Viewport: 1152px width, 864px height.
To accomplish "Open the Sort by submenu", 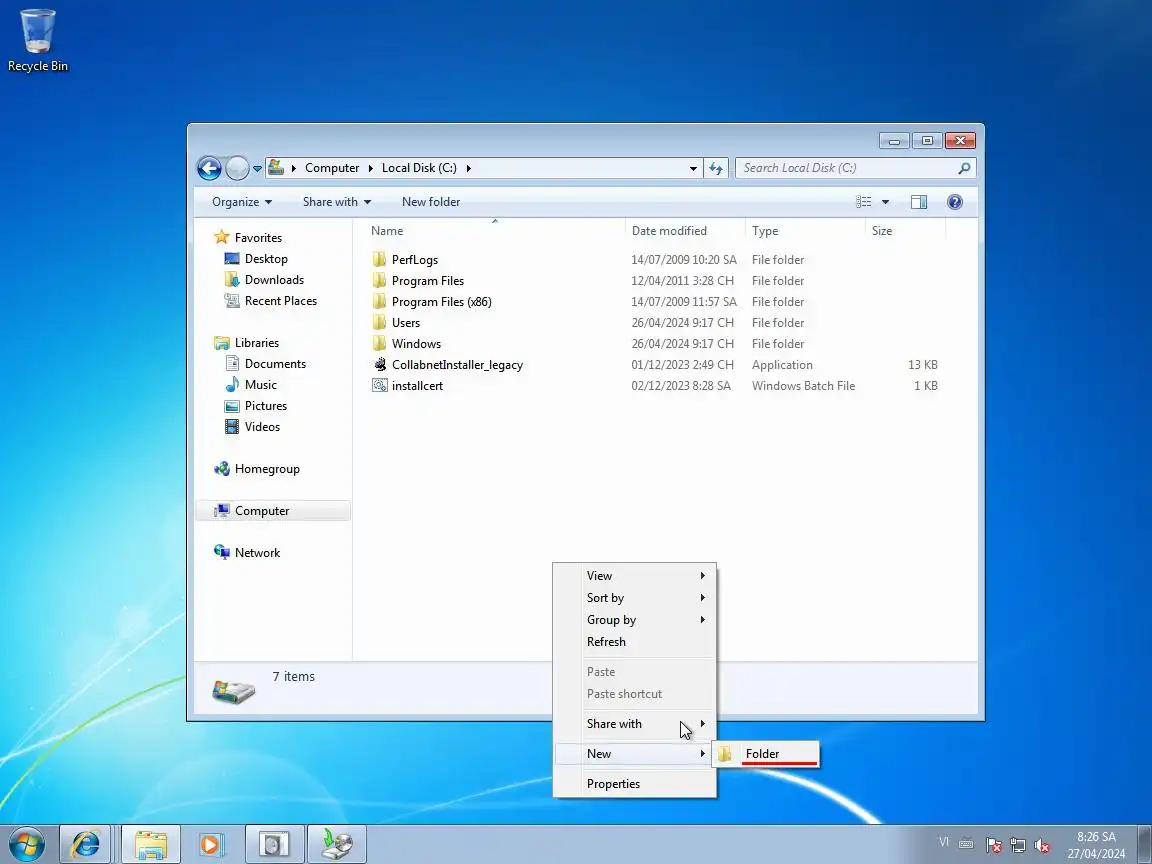I will click(635, 597).
